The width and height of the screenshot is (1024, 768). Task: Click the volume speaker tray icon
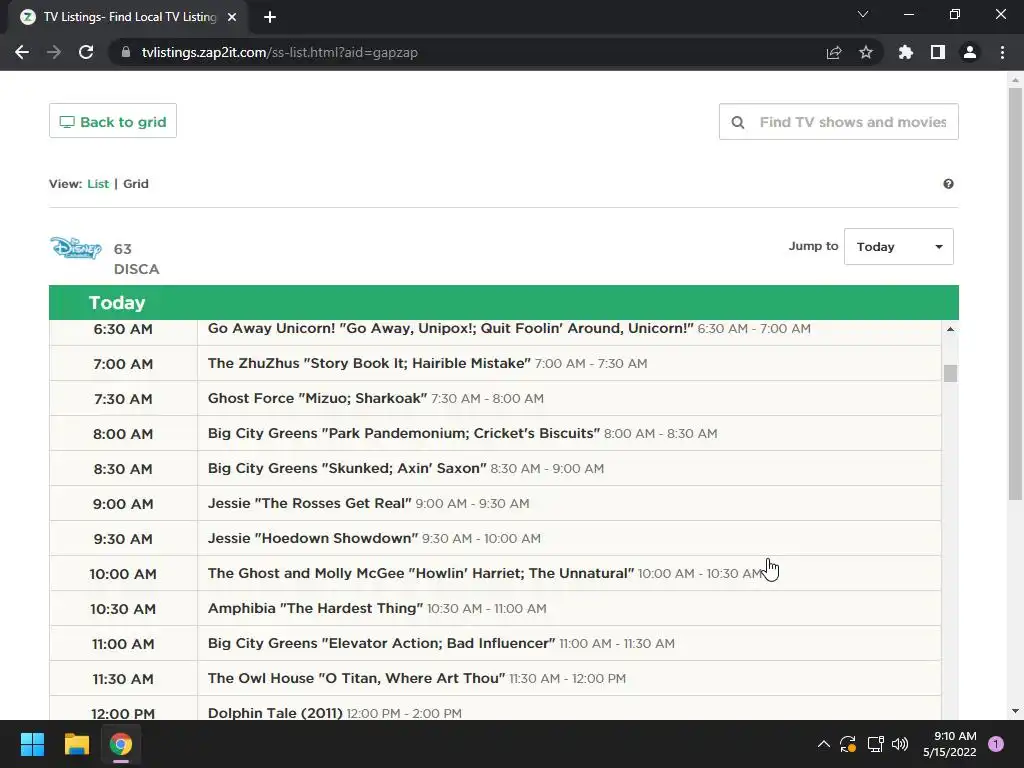click(x=900, y=744)
